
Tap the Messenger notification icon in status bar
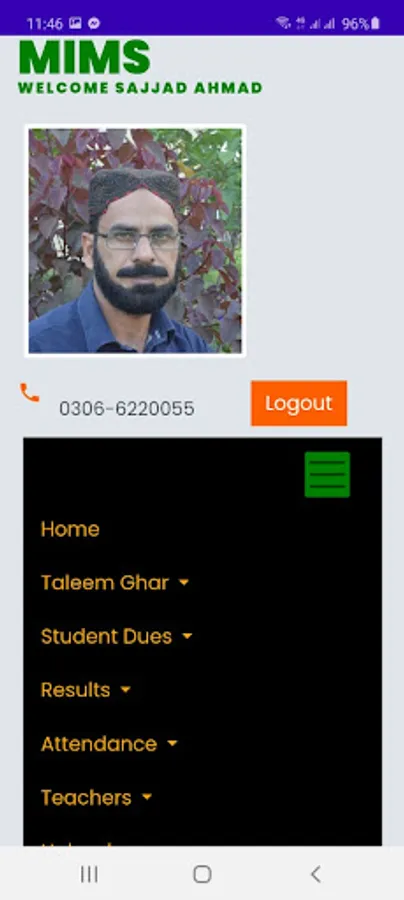point(95,23)
